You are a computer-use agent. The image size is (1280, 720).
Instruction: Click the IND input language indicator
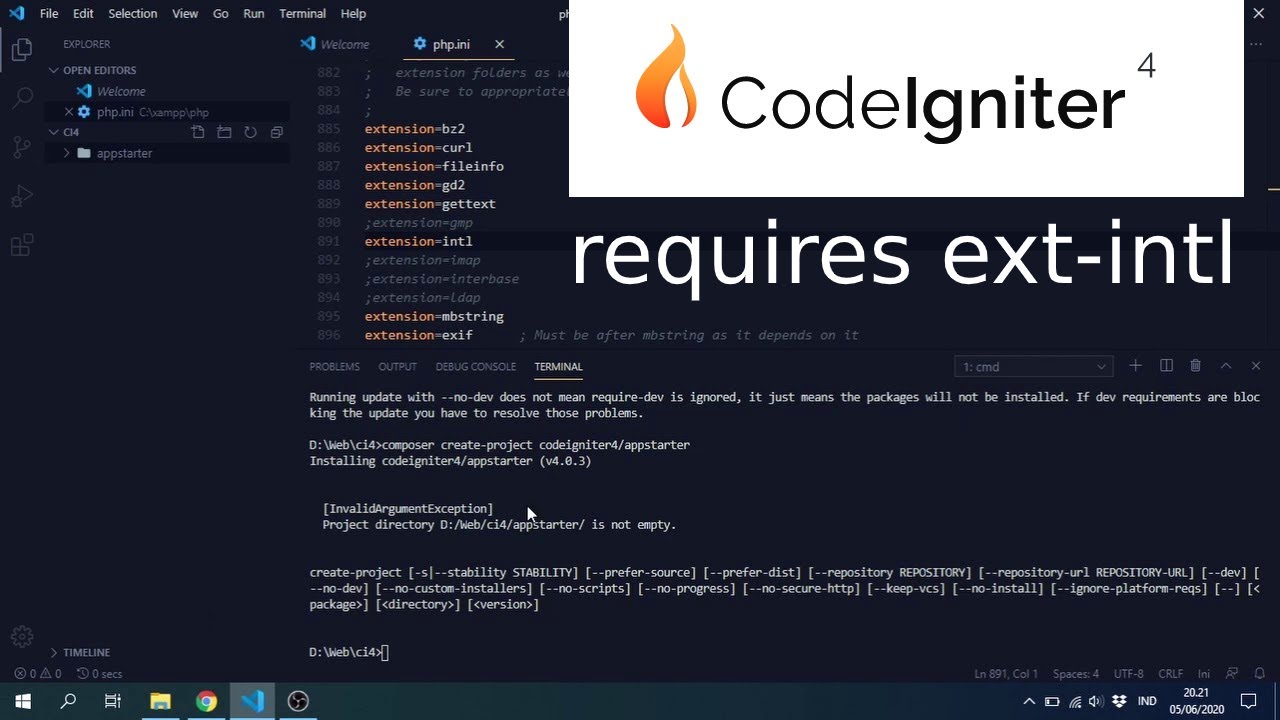1147,701
